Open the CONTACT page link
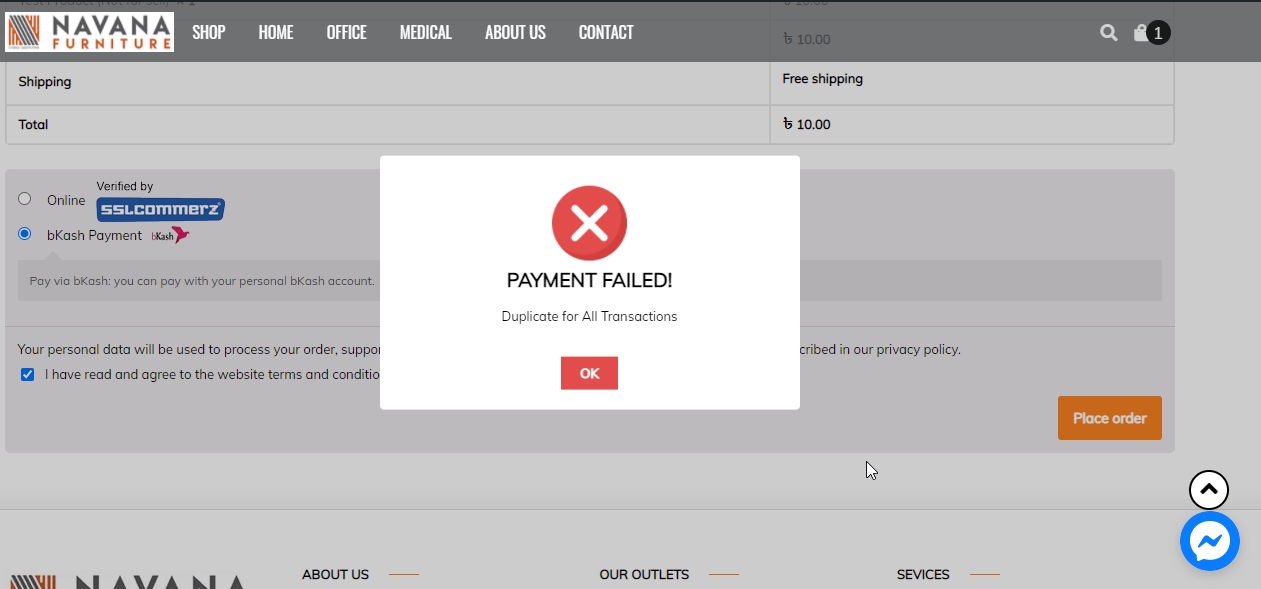The image size is (1261, 589). [606, 33]
